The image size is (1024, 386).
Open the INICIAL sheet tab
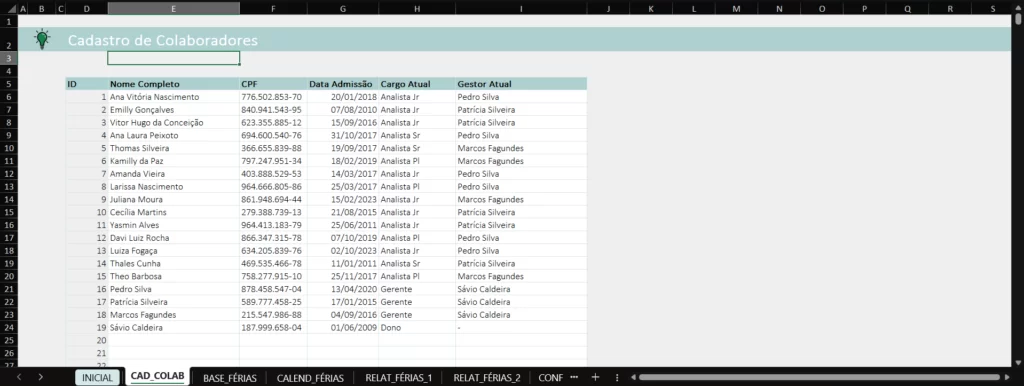tap(97, 378)
